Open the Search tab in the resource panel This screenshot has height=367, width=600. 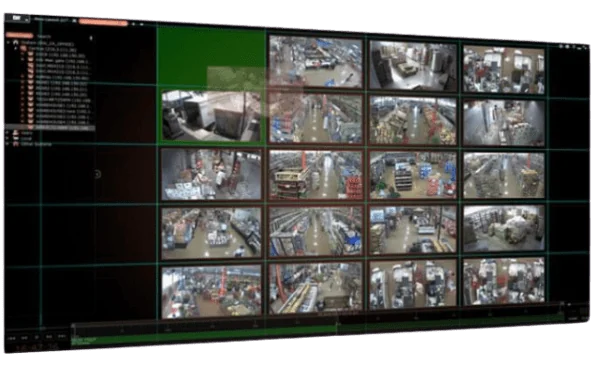[x=44, y=36]
